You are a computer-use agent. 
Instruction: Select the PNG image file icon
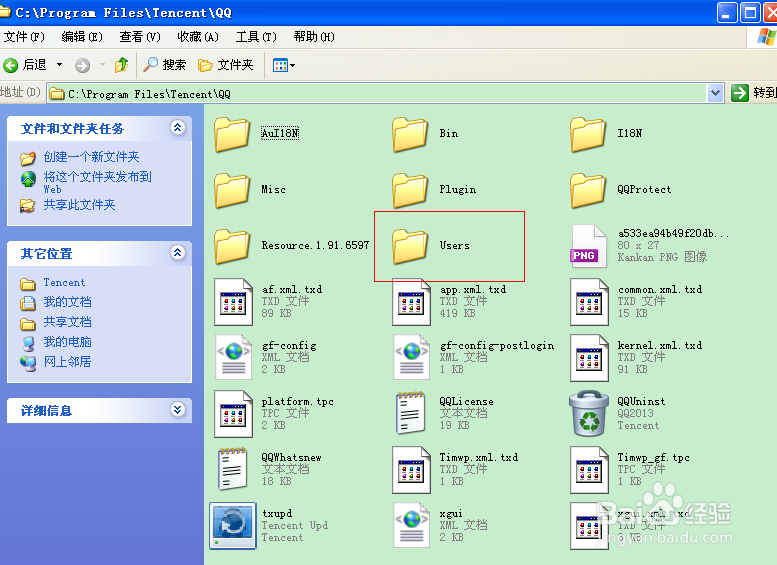(588, 246)
